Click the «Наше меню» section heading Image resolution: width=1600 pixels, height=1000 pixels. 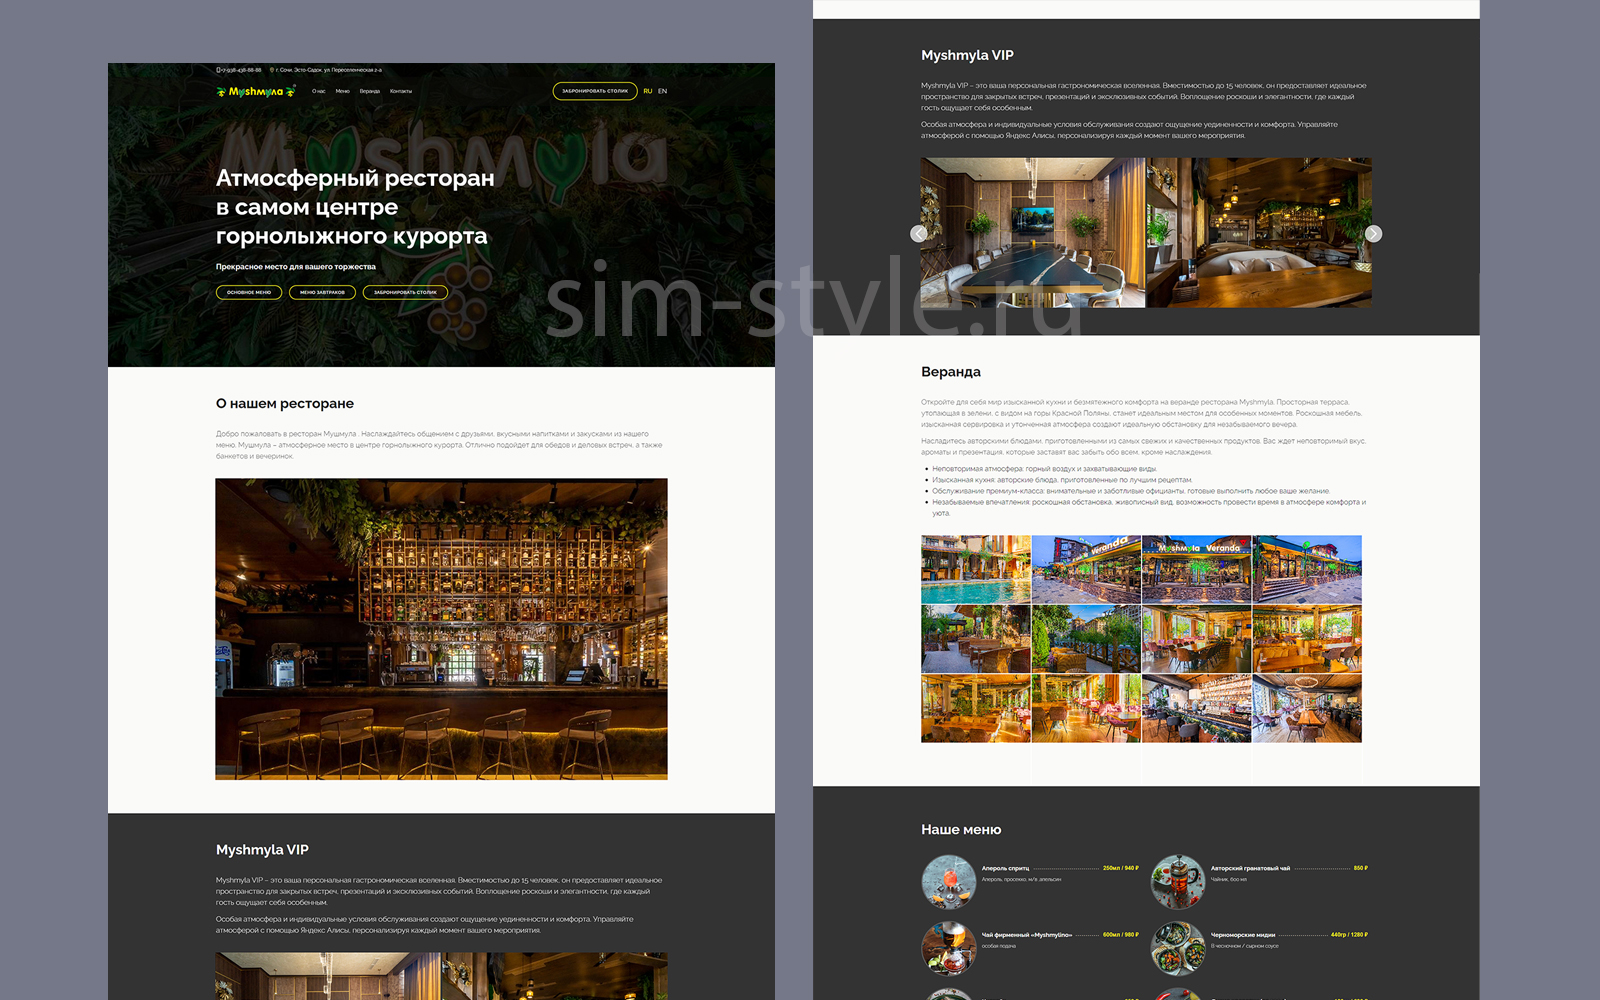coord(961,829)
